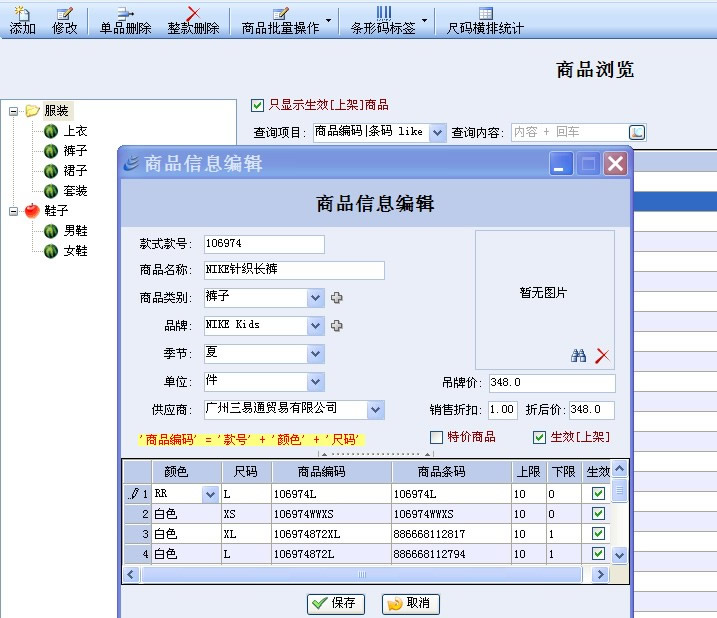This screenshot has height=618, width=717.
Task: Select 女鞋 category in tree
Action: (x=75, y=251)
